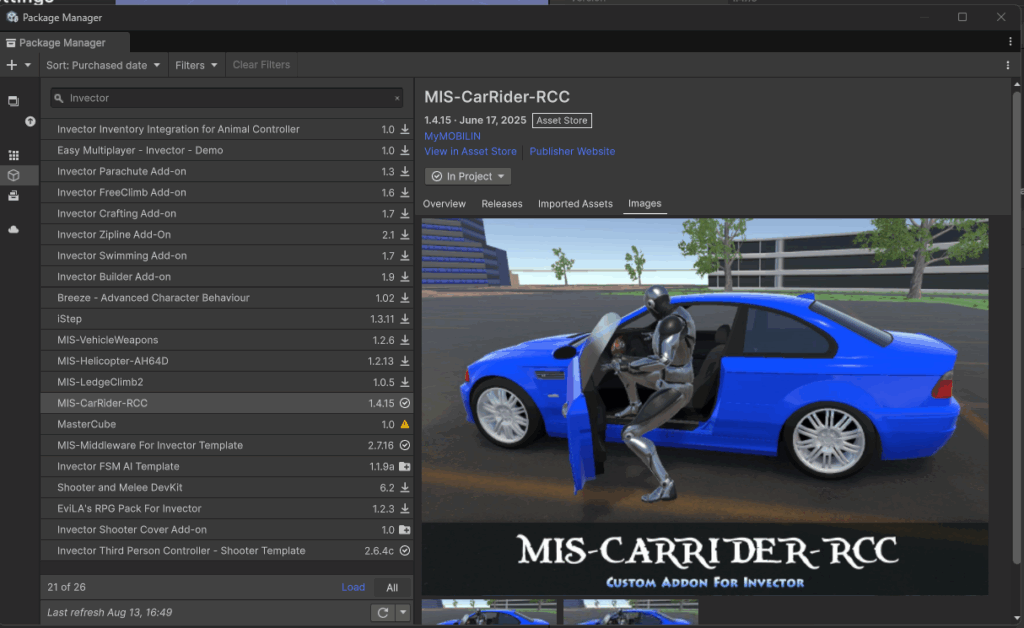Open the Unity Registry grid icon in sidebar
The image size is (1024, 628).
coord(14,155)
